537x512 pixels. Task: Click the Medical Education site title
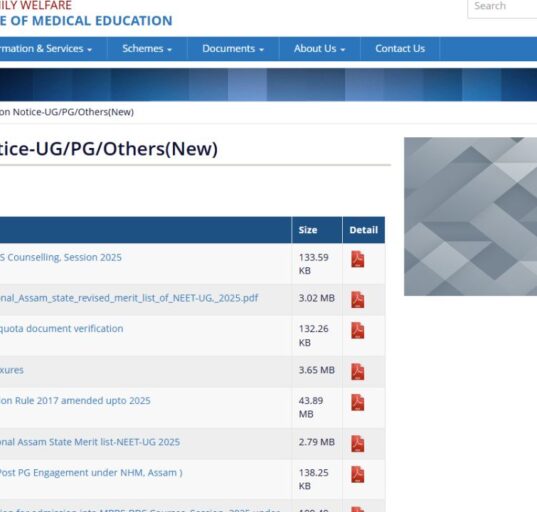point(86,21)
